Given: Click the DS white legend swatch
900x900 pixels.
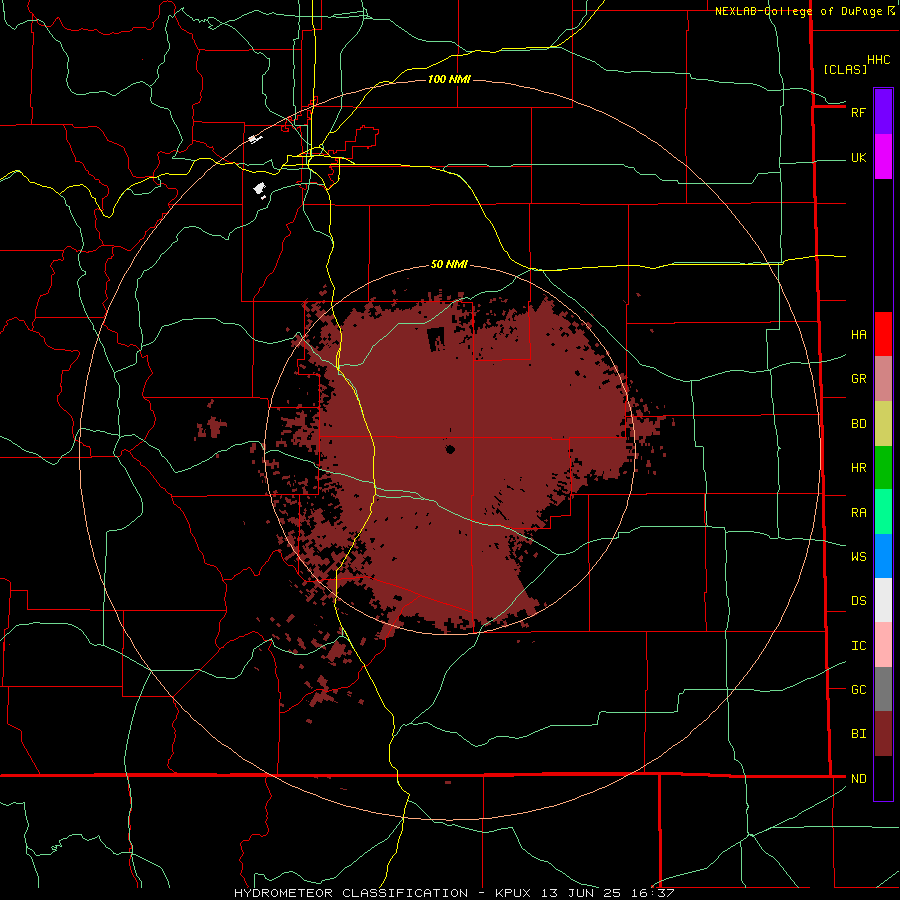Looking at the screenshot, I should pyautogui.click(x=883, y=600).
